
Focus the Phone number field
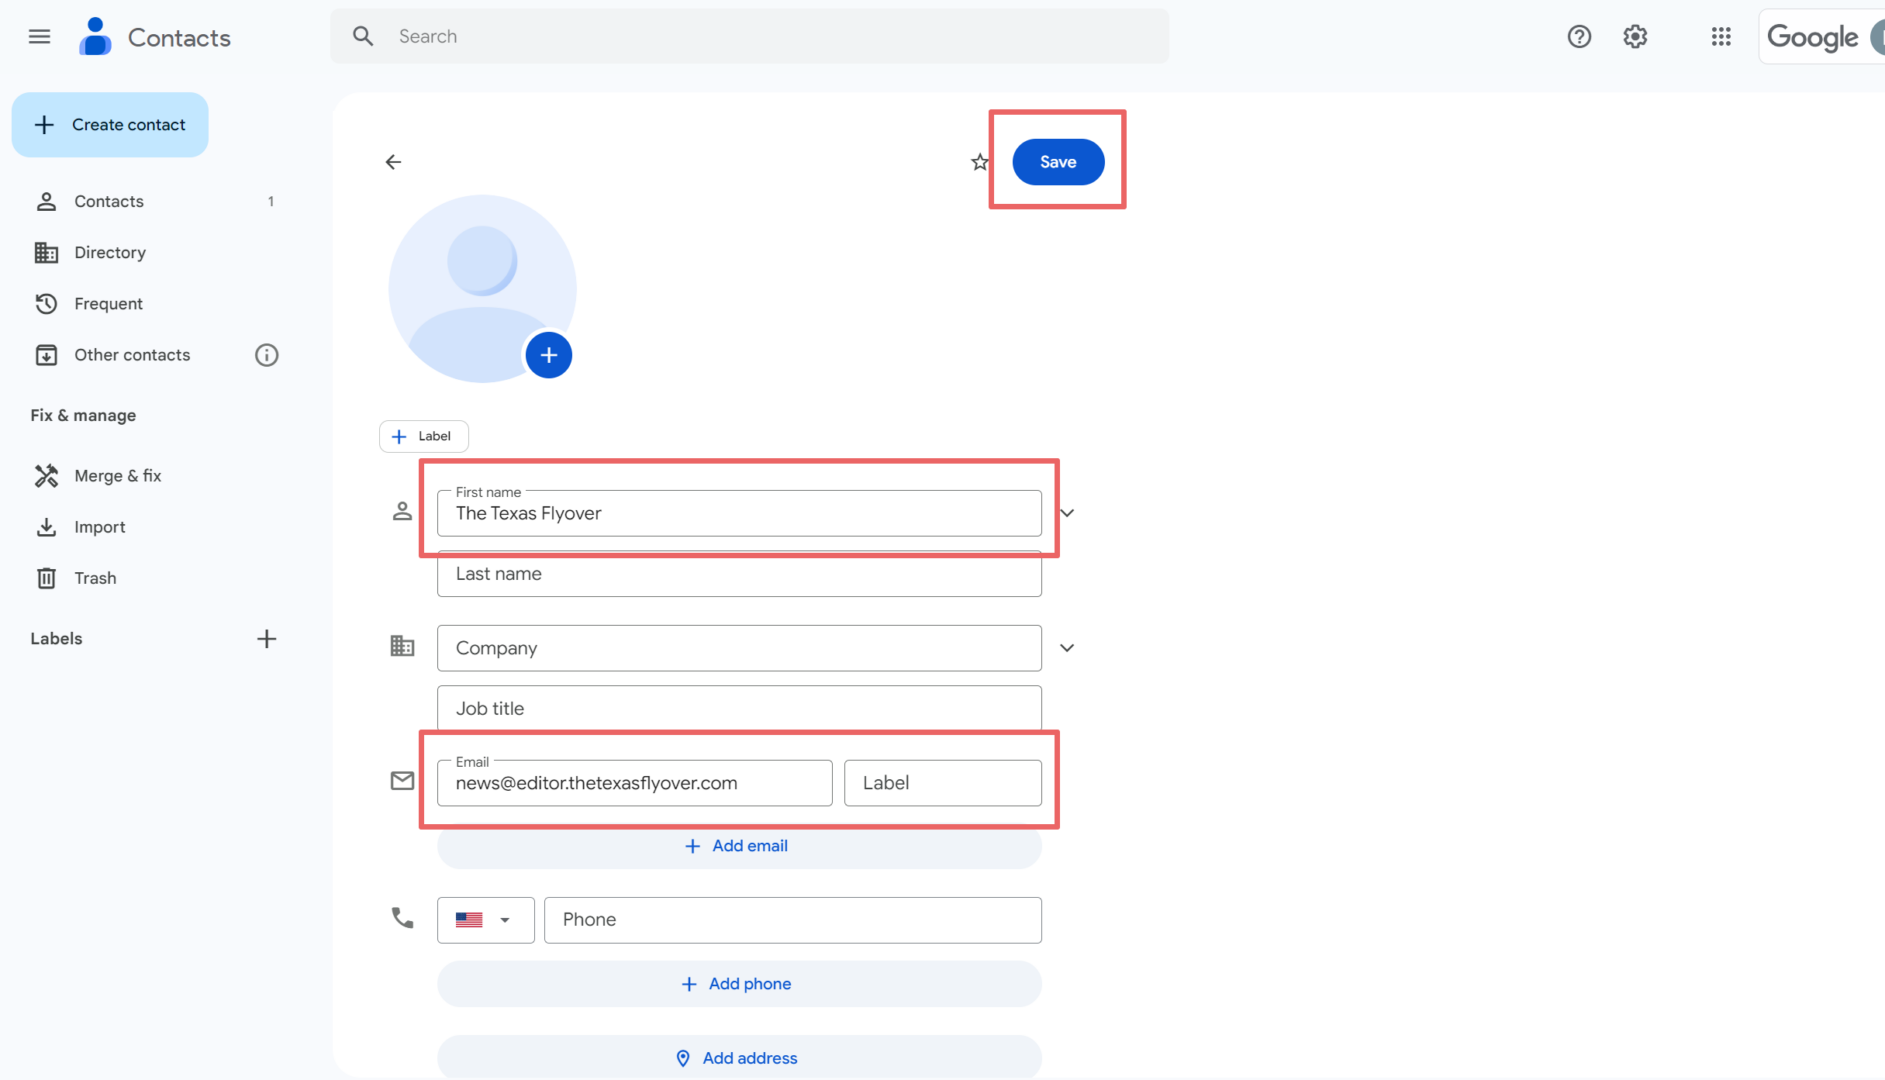[x=792, y=920]
